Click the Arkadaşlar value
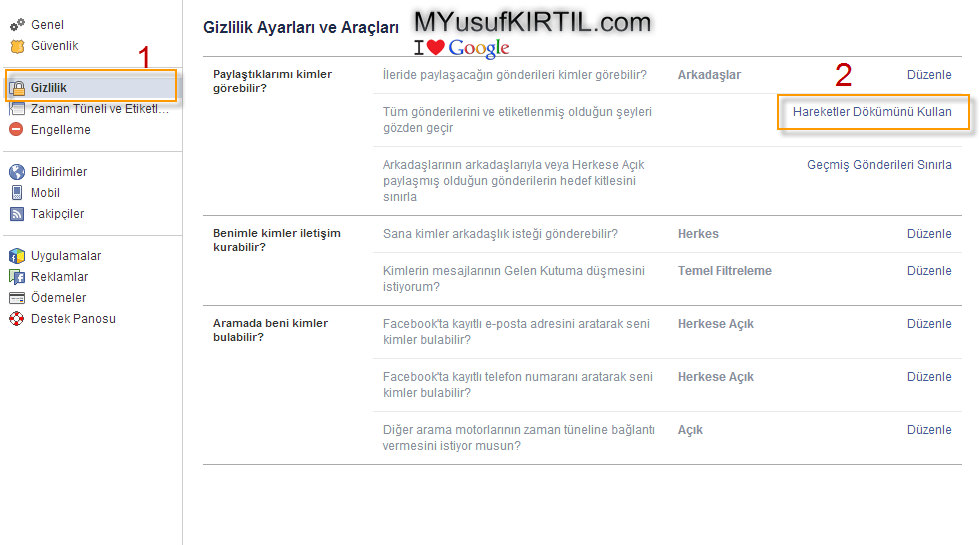 tap(709, 75)
